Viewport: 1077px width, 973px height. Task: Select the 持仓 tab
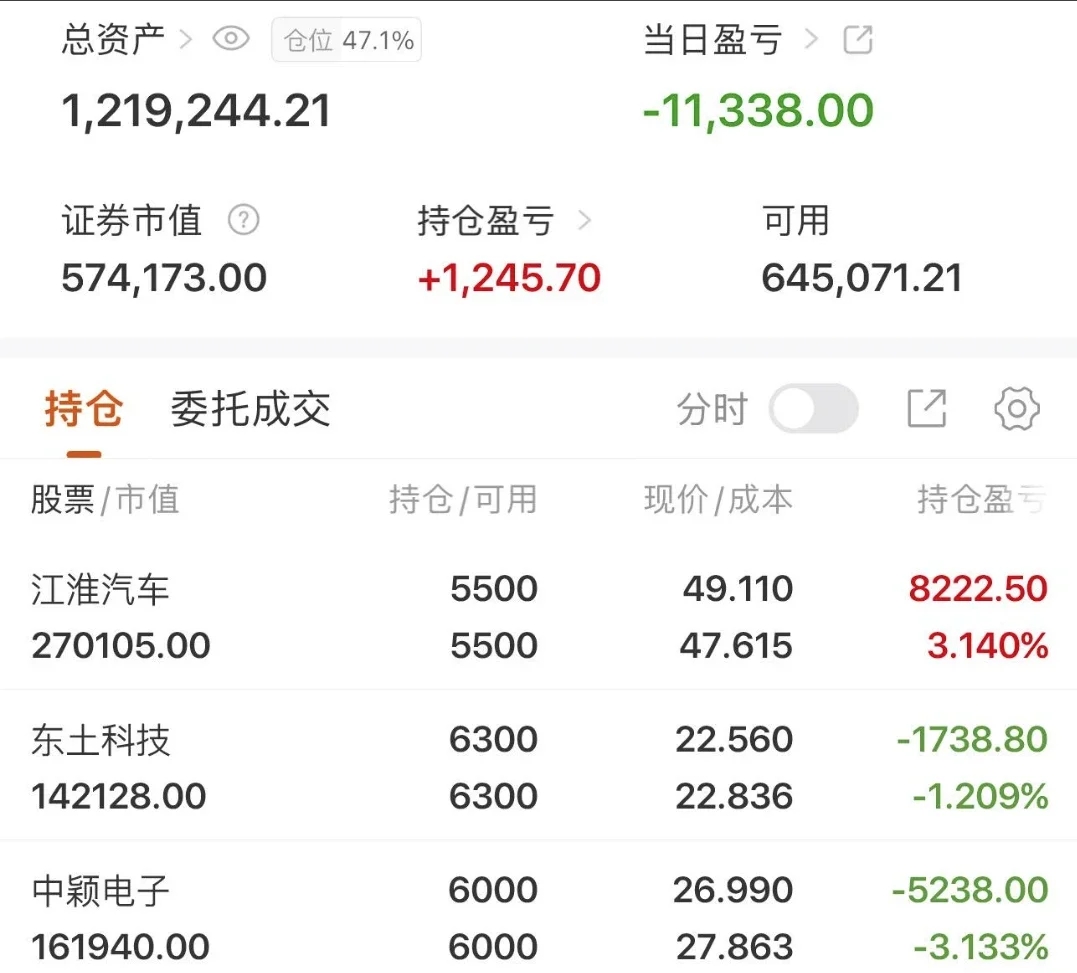coord(84,409)
